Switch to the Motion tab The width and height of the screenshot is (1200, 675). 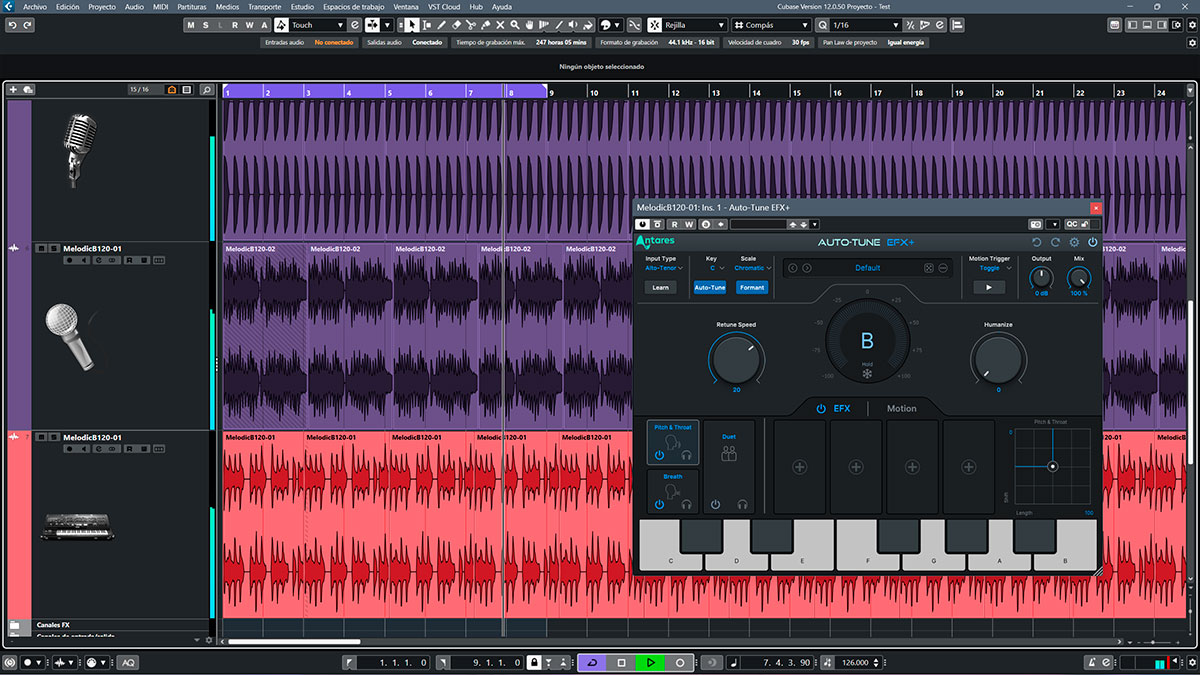901,408
